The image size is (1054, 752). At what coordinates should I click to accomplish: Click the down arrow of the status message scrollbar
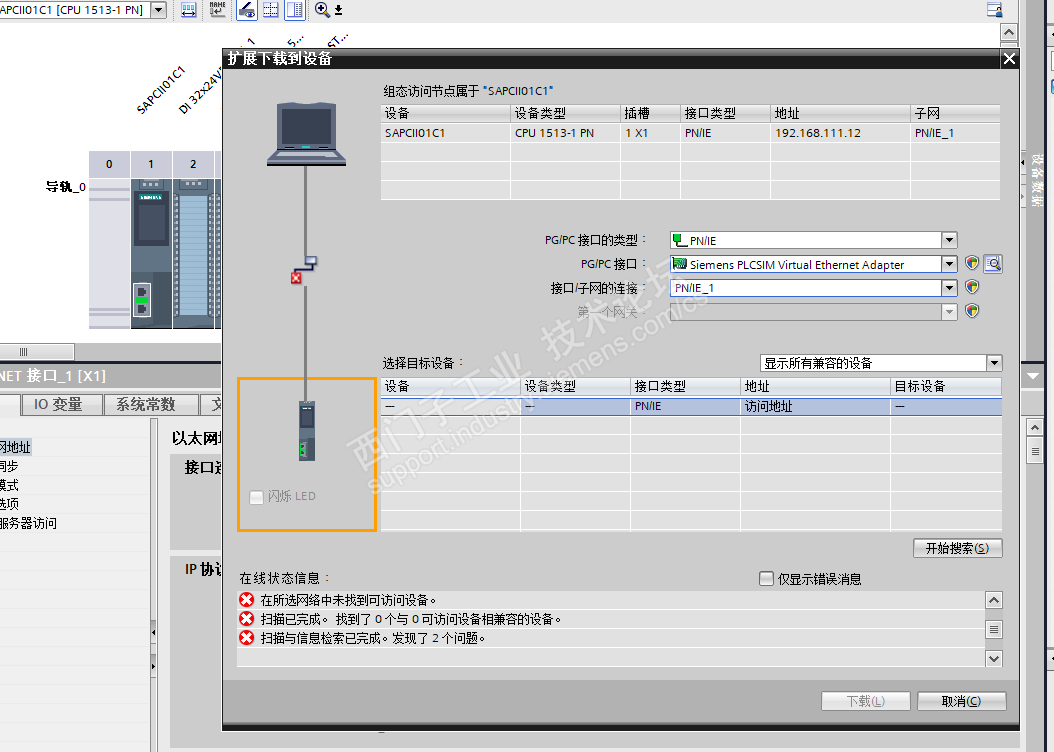coord(994,659)
